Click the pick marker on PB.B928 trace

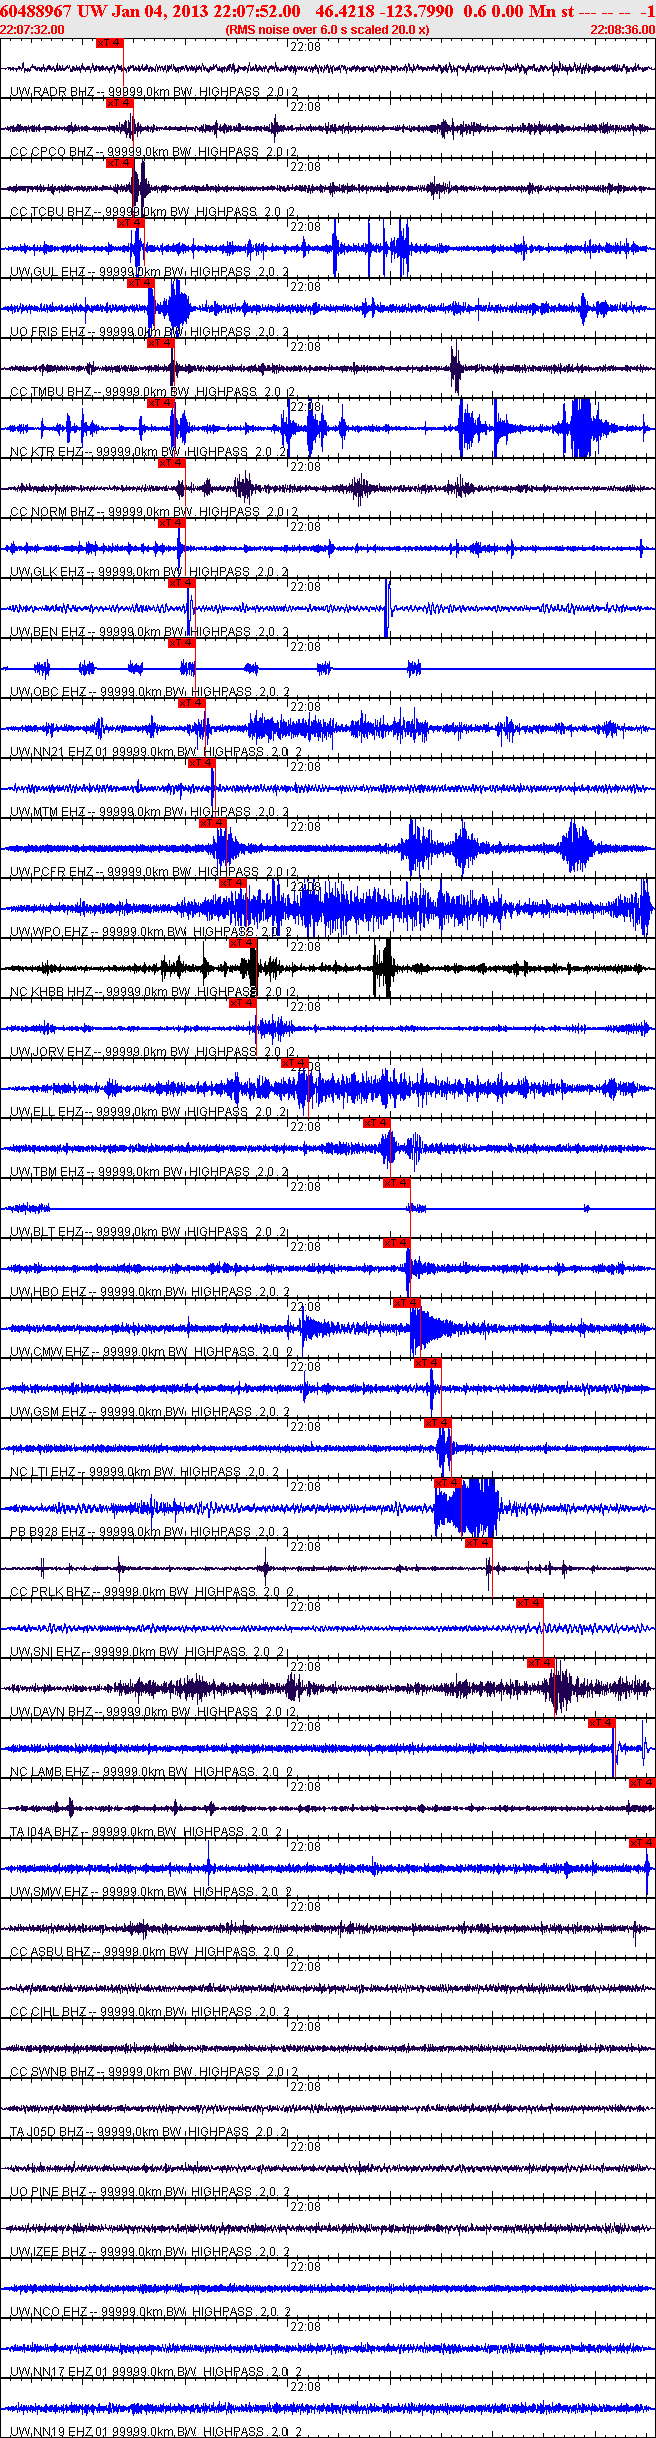(x=448, y=1483)
